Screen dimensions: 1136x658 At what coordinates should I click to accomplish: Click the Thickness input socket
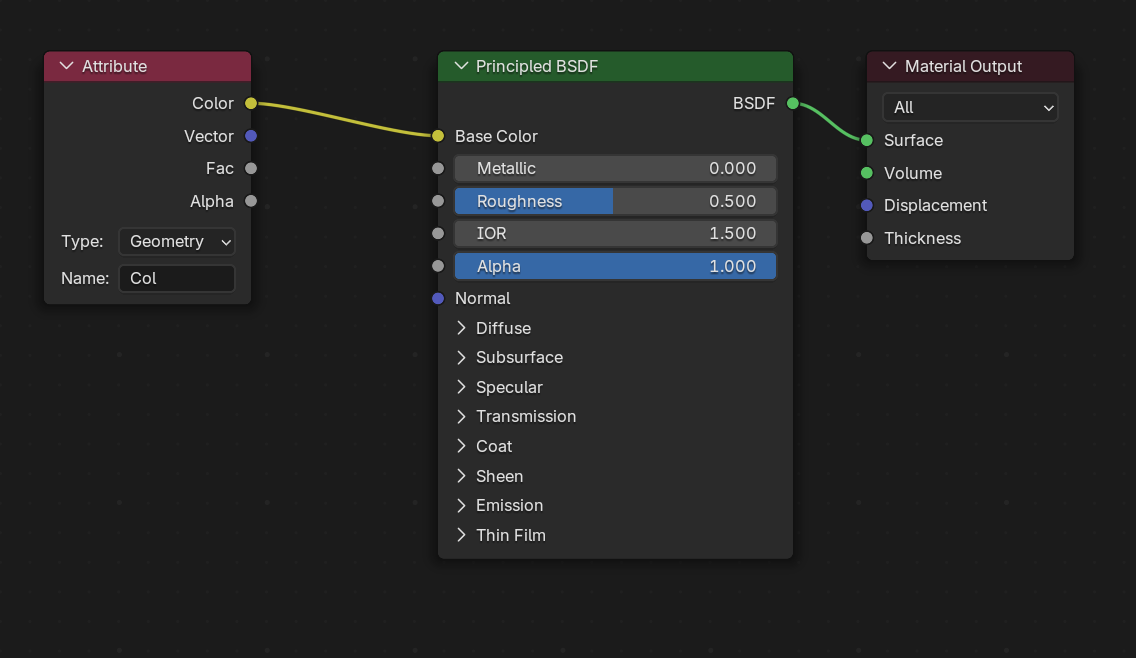(x=866, y=238)
